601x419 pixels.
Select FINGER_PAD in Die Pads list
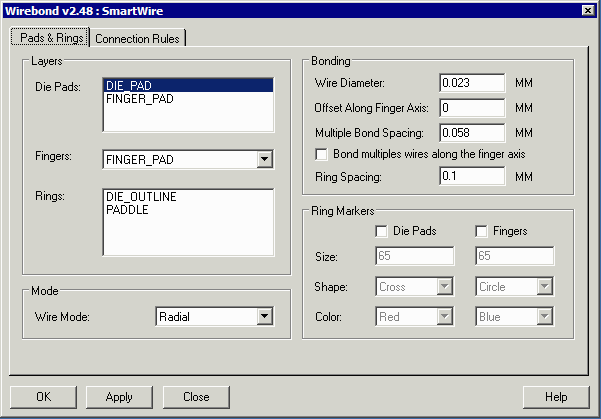[x=188, y=99]
